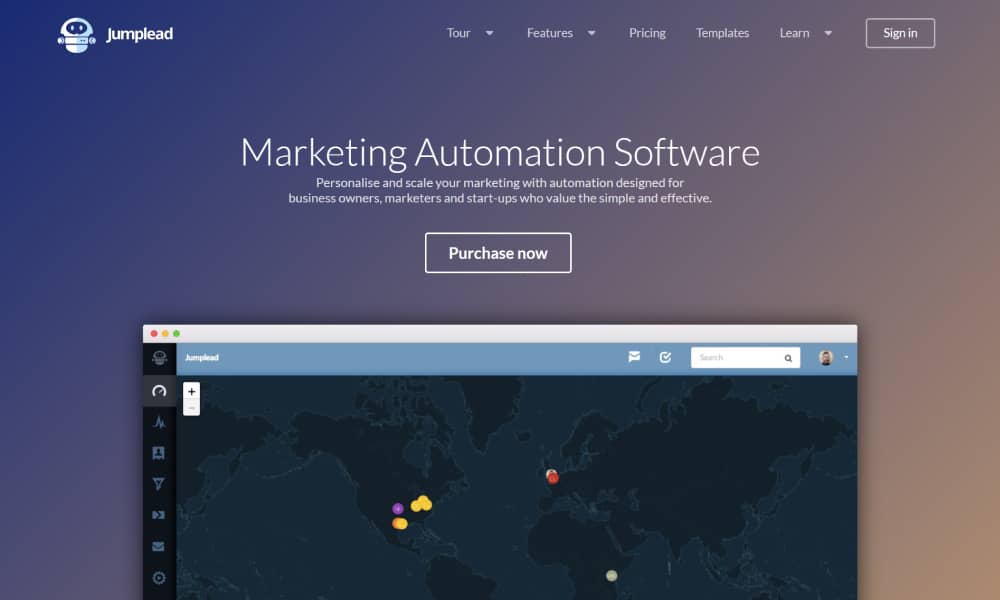Click inside the Search field
The image size is (1000, 600).
pos(740,357)
